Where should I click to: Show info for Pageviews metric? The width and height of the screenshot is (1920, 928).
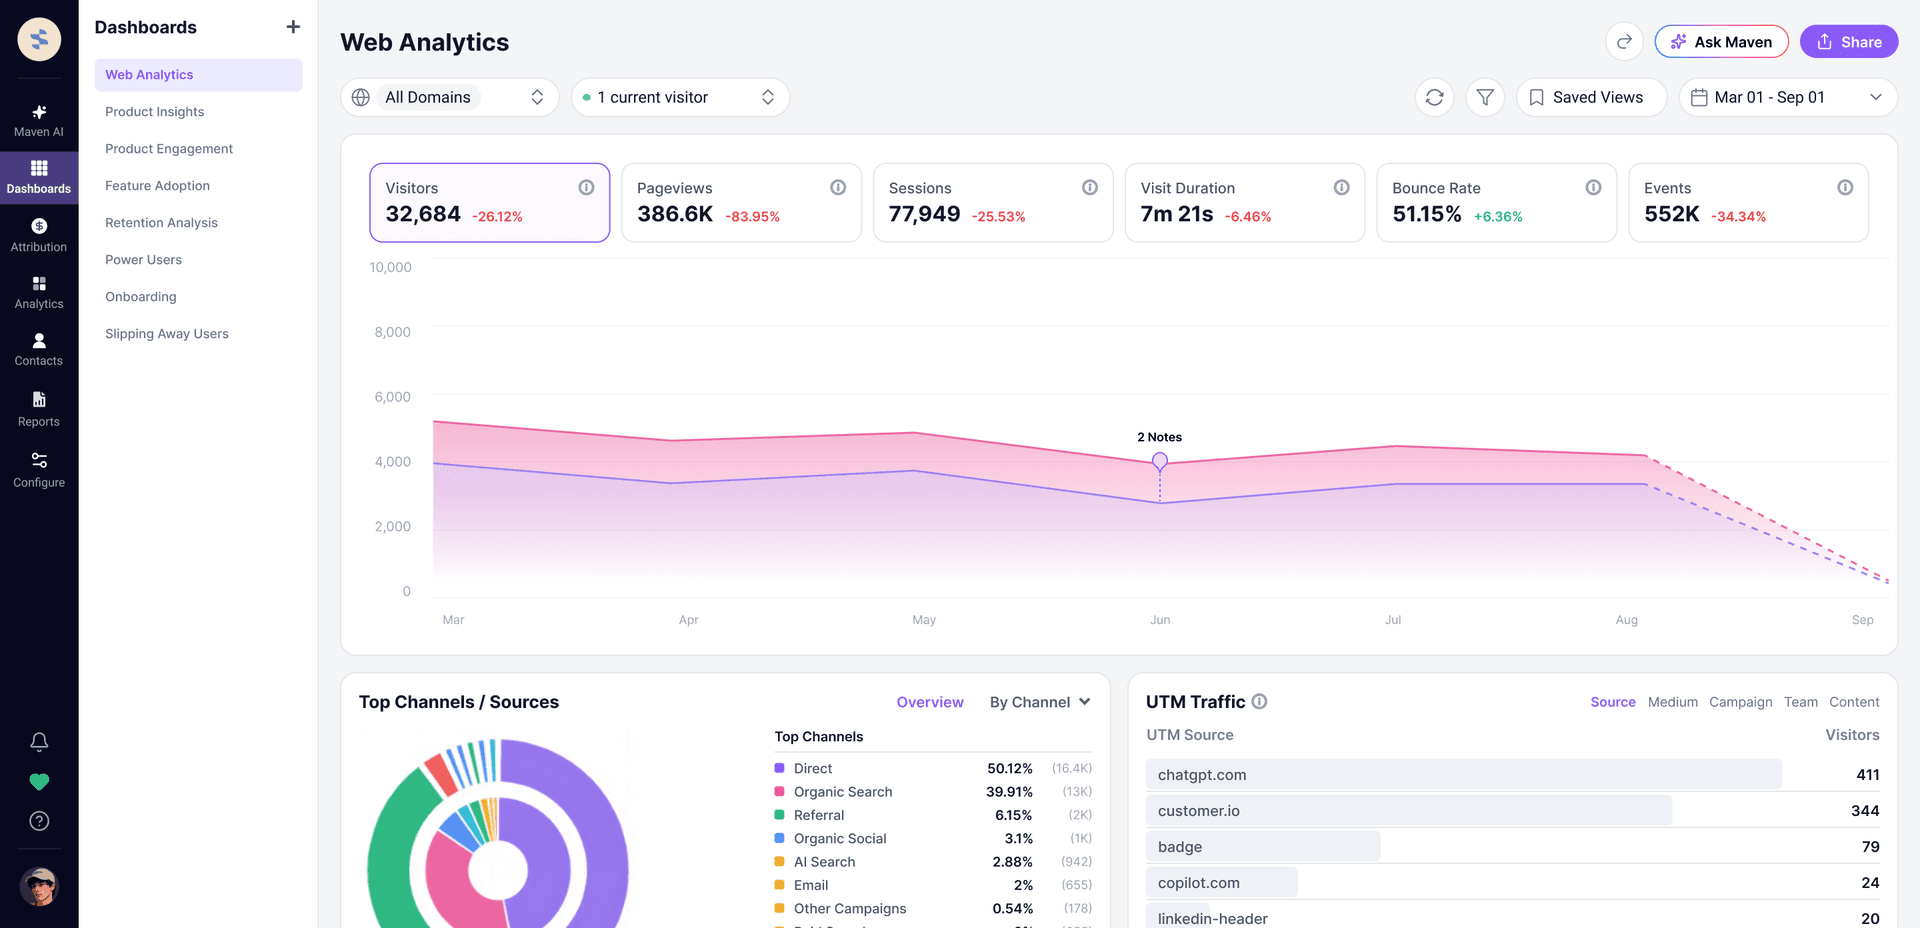pos(838,187)
